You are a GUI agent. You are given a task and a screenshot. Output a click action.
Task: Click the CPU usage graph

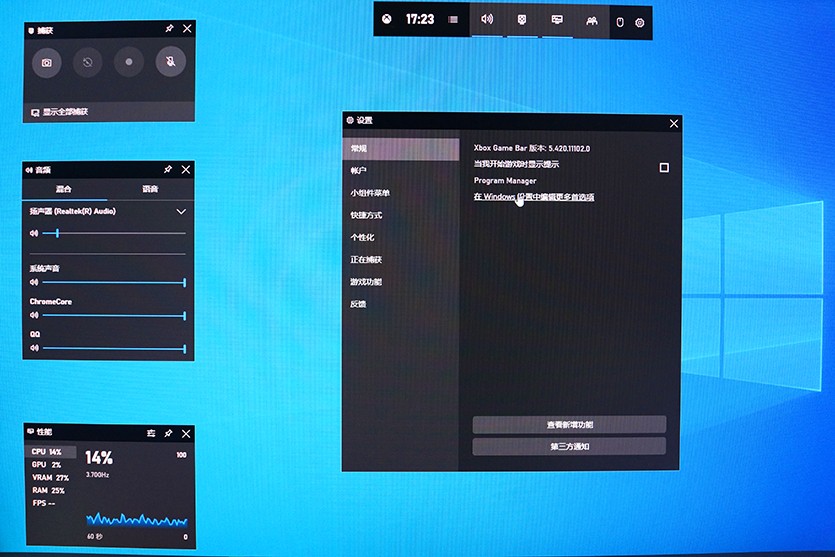pos(136,519)
